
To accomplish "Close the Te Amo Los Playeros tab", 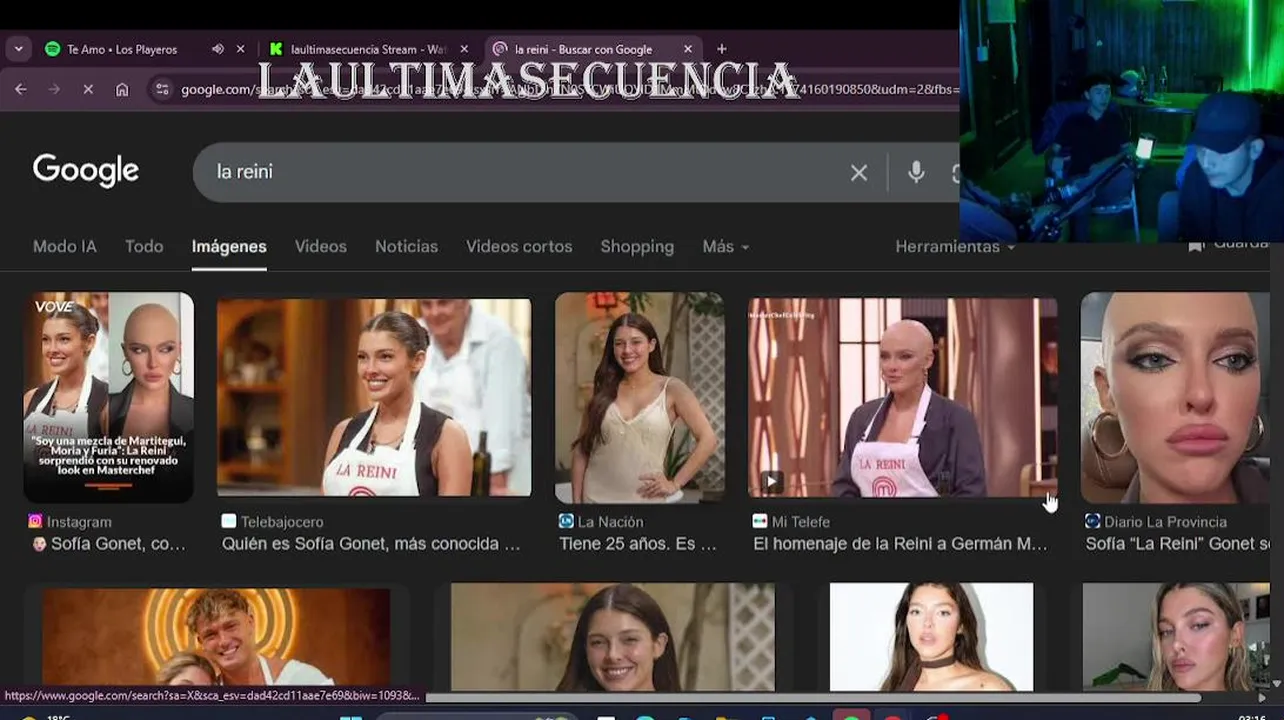I will tap(240, 49).
